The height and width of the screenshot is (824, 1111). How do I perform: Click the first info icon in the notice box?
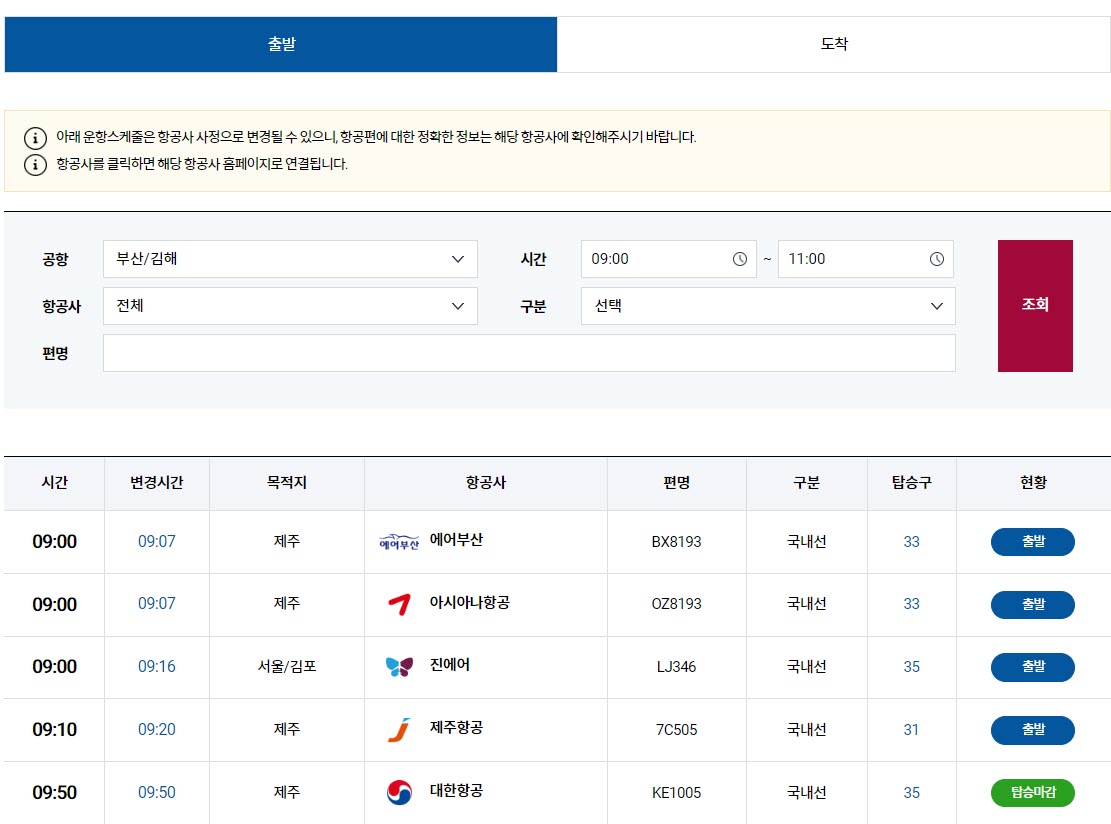click(35, 137)
